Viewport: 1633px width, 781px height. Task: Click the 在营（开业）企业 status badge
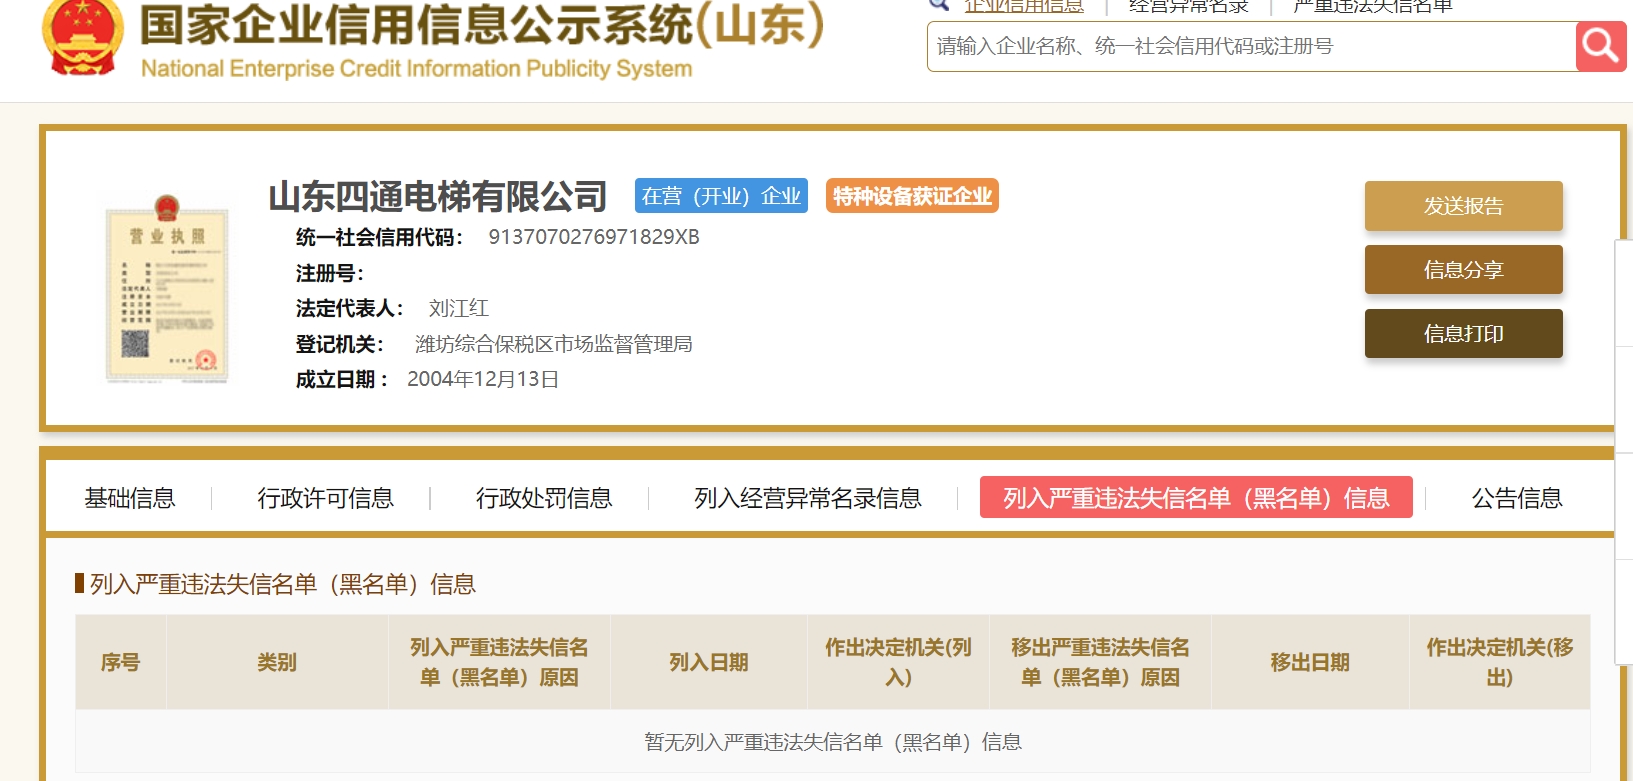(721, 196)
